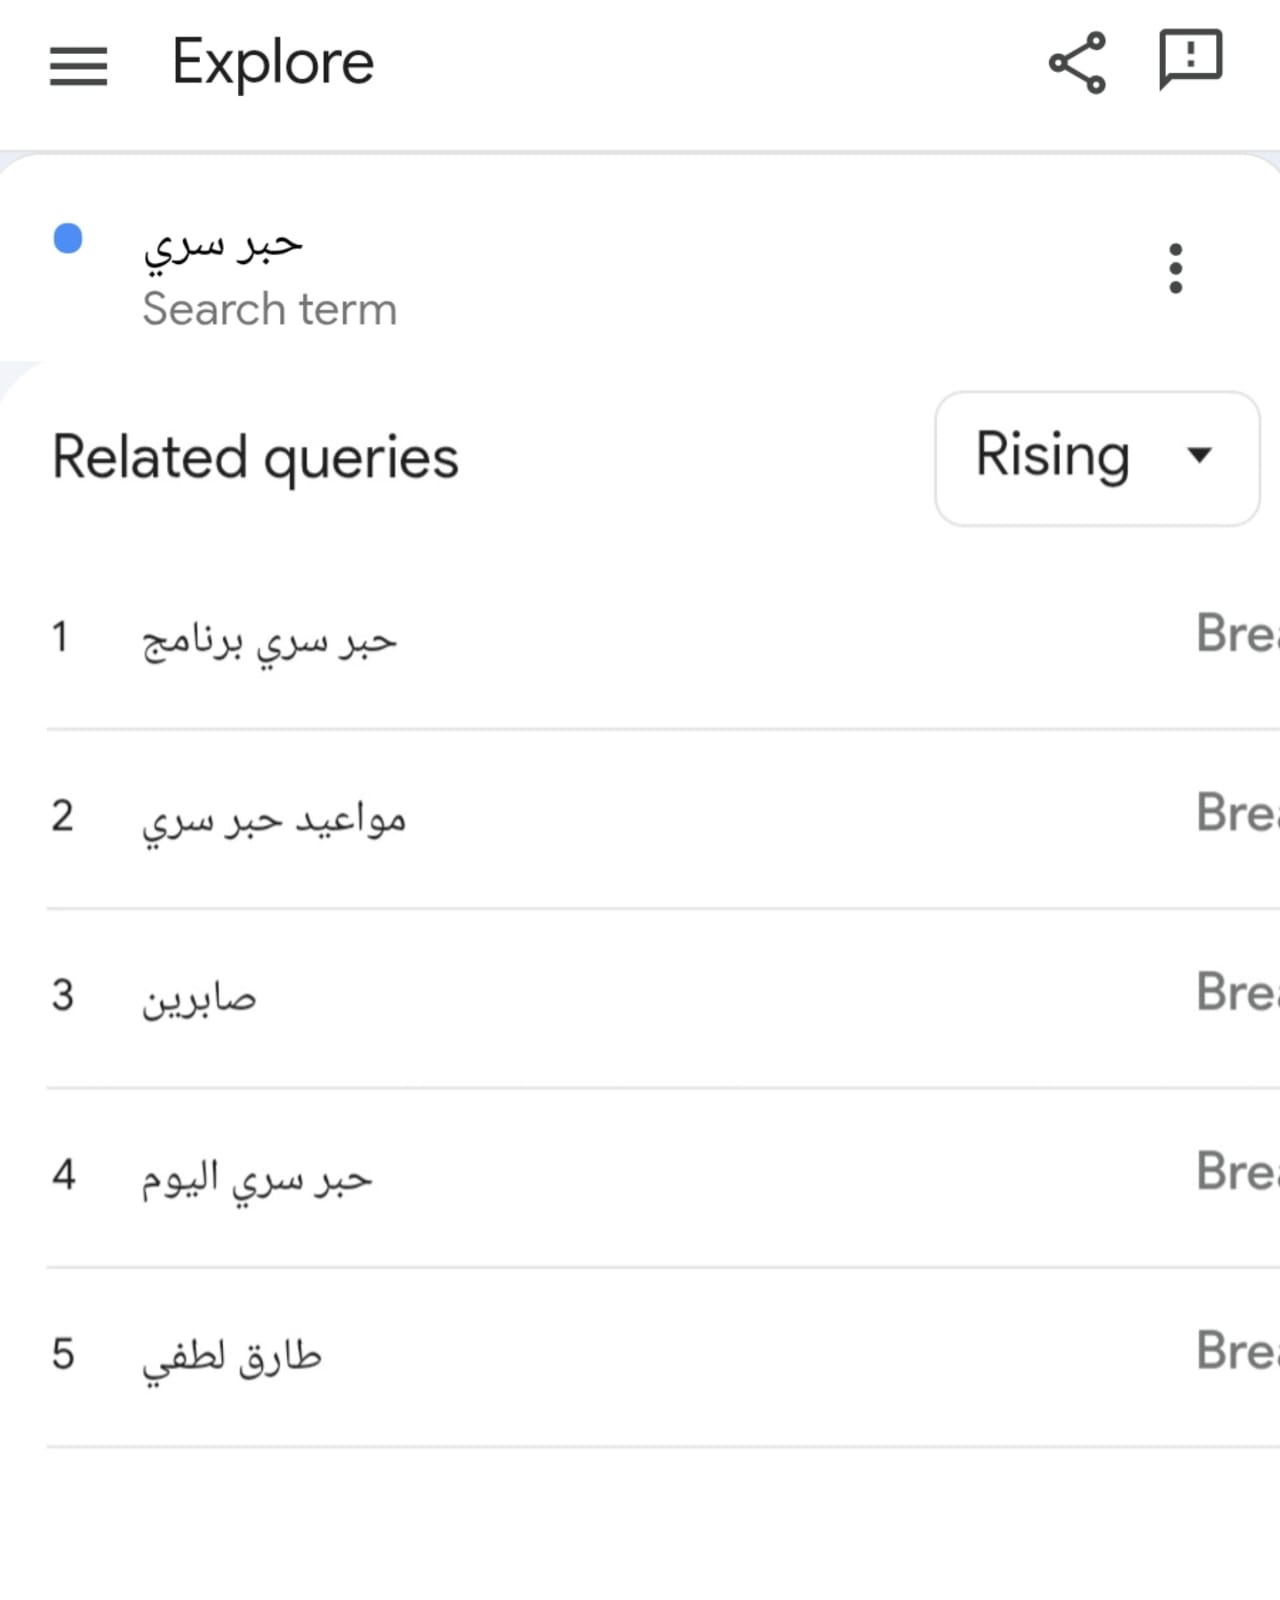Click the Breakout label in row 3

1237,992
